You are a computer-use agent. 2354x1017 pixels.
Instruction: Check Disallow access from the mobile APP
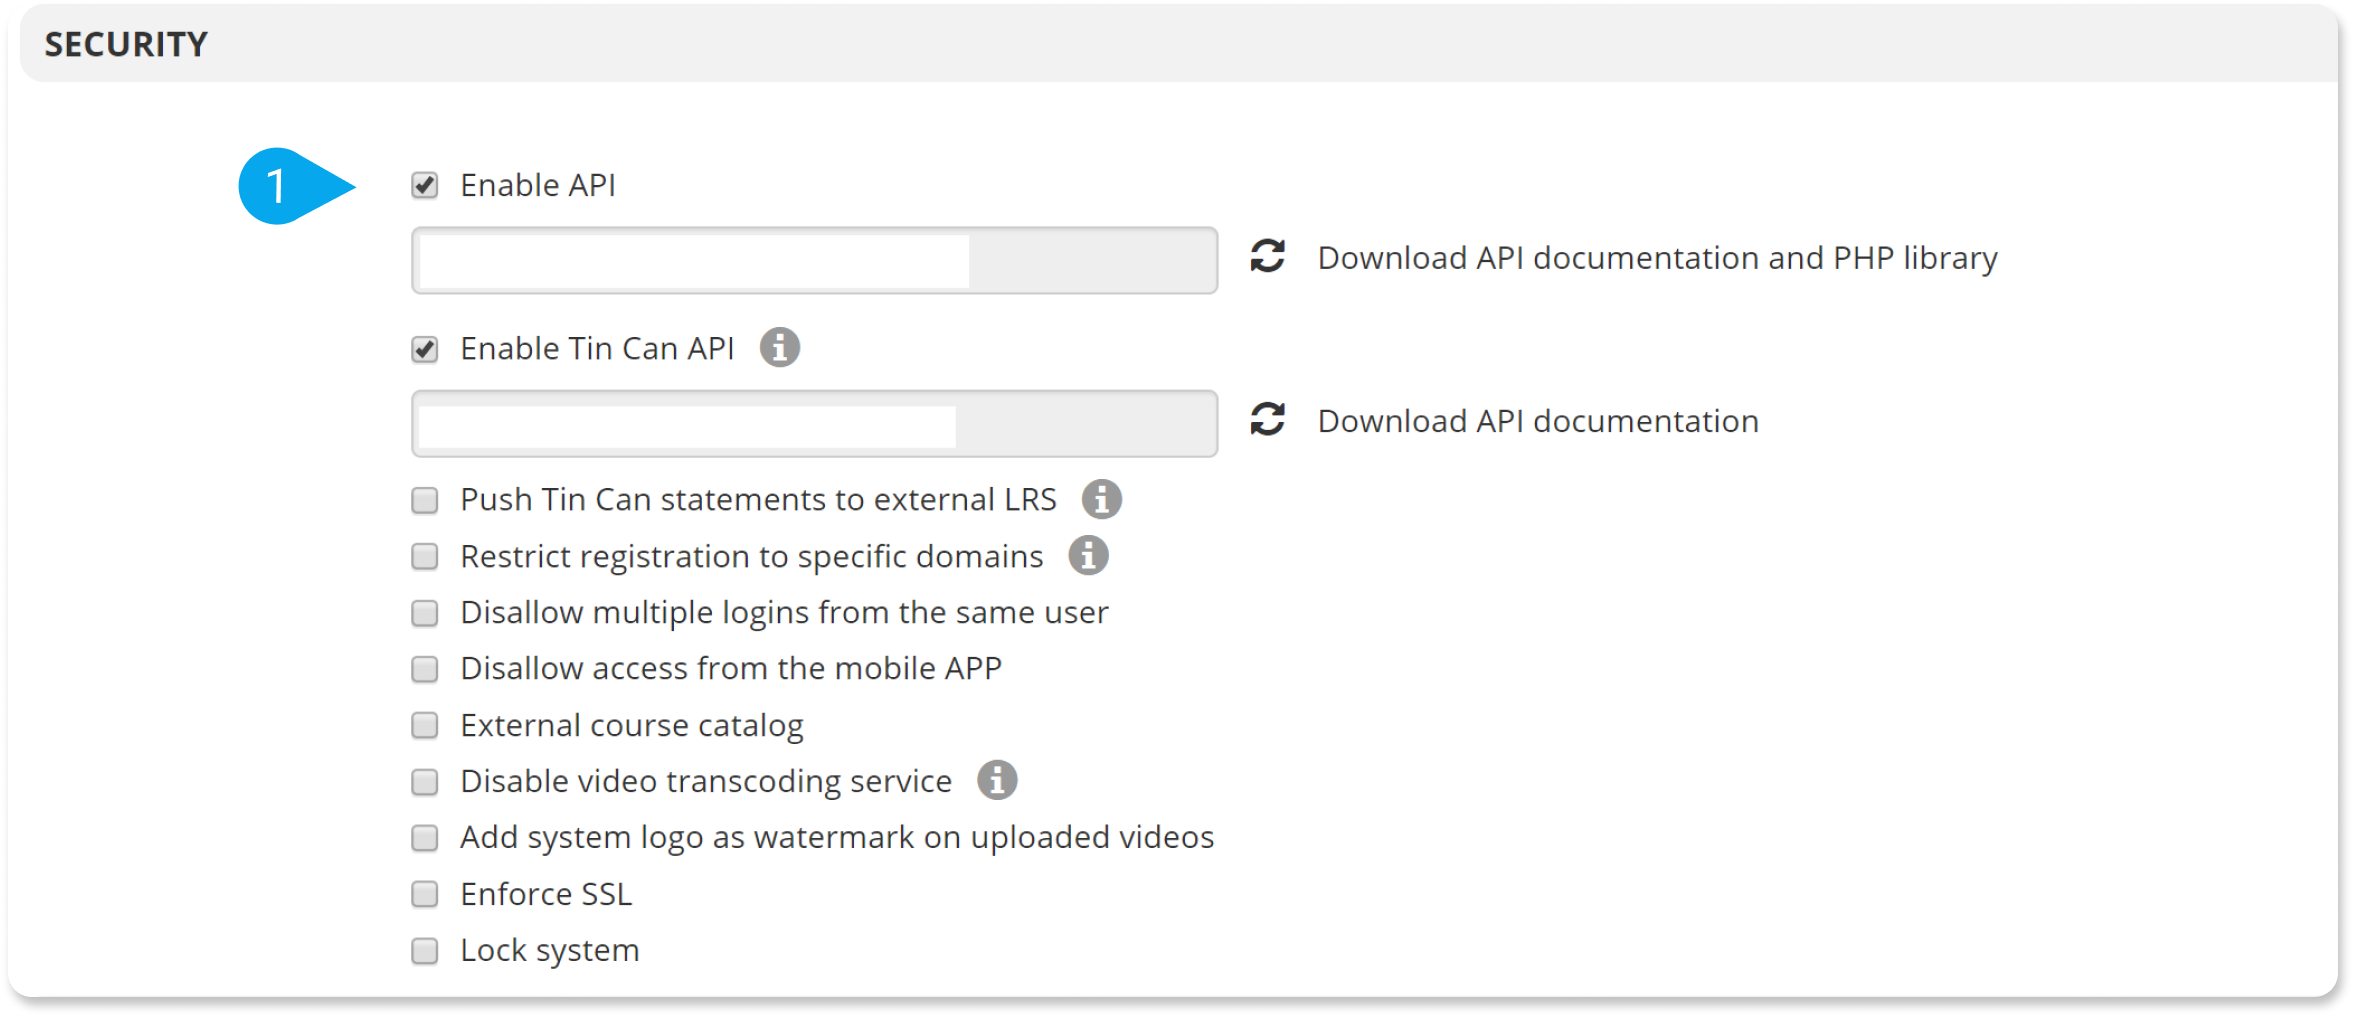click(x=424, y=669)
